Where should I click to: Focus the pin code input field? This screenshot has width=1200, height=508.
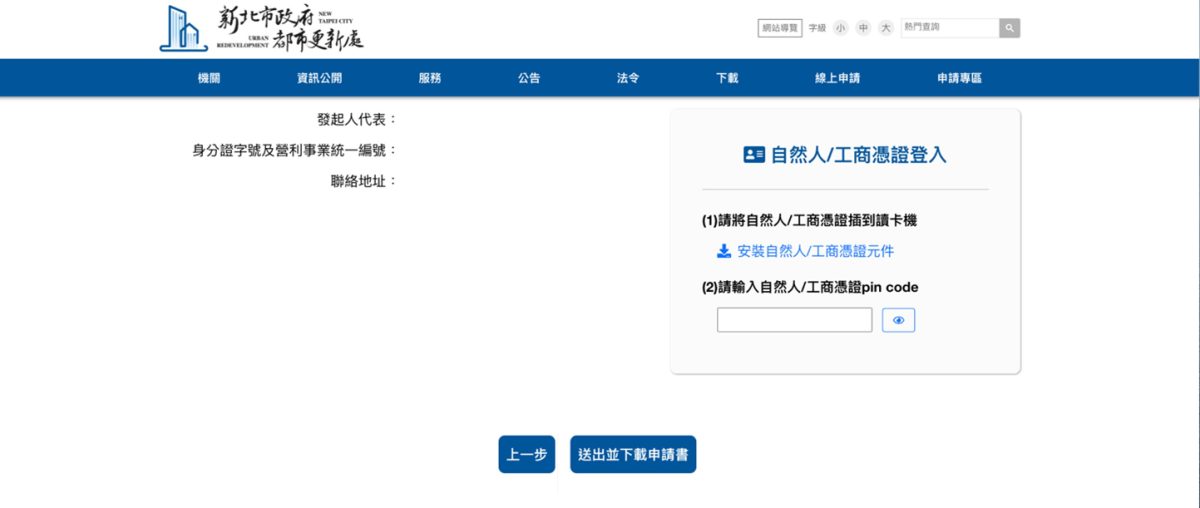pos(794,320)
